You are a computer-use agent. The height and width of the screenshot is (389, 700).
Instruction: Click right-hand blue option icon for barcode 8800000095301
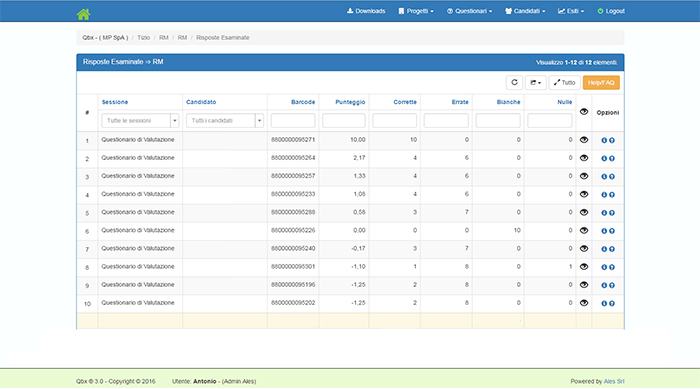[x=612, y=267]
